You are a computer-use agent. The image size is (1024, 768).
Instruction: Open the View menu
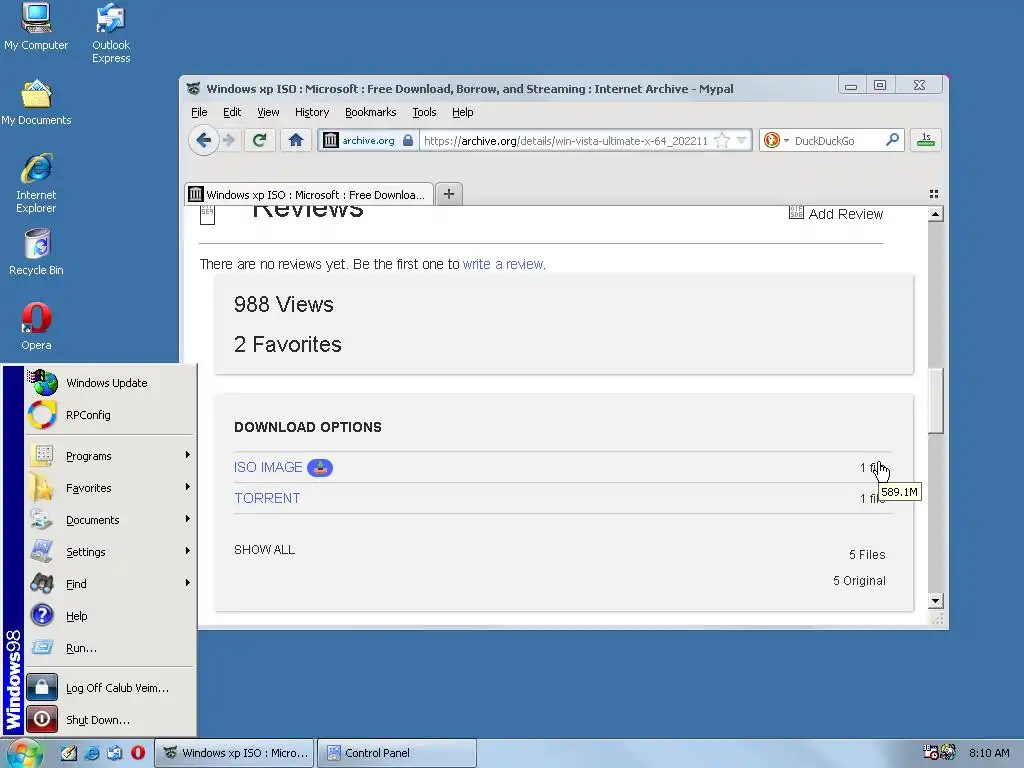click(268, 112)
